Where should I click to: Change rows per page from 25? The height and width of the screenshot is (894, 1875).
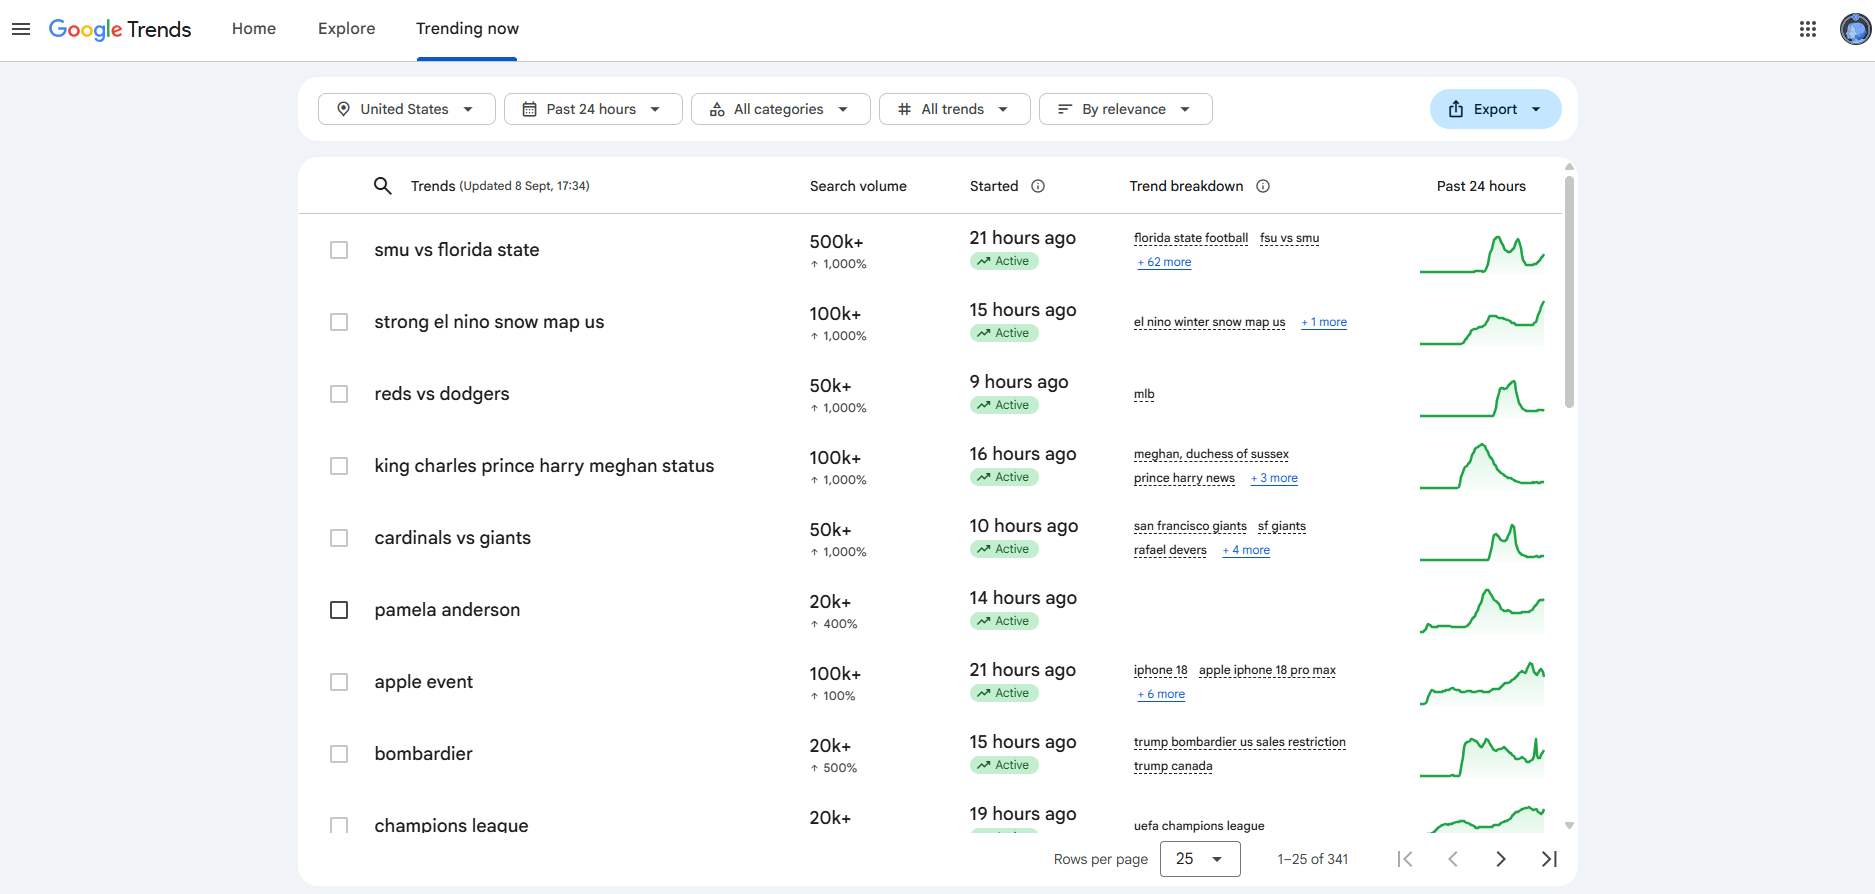coord(1200,859)
